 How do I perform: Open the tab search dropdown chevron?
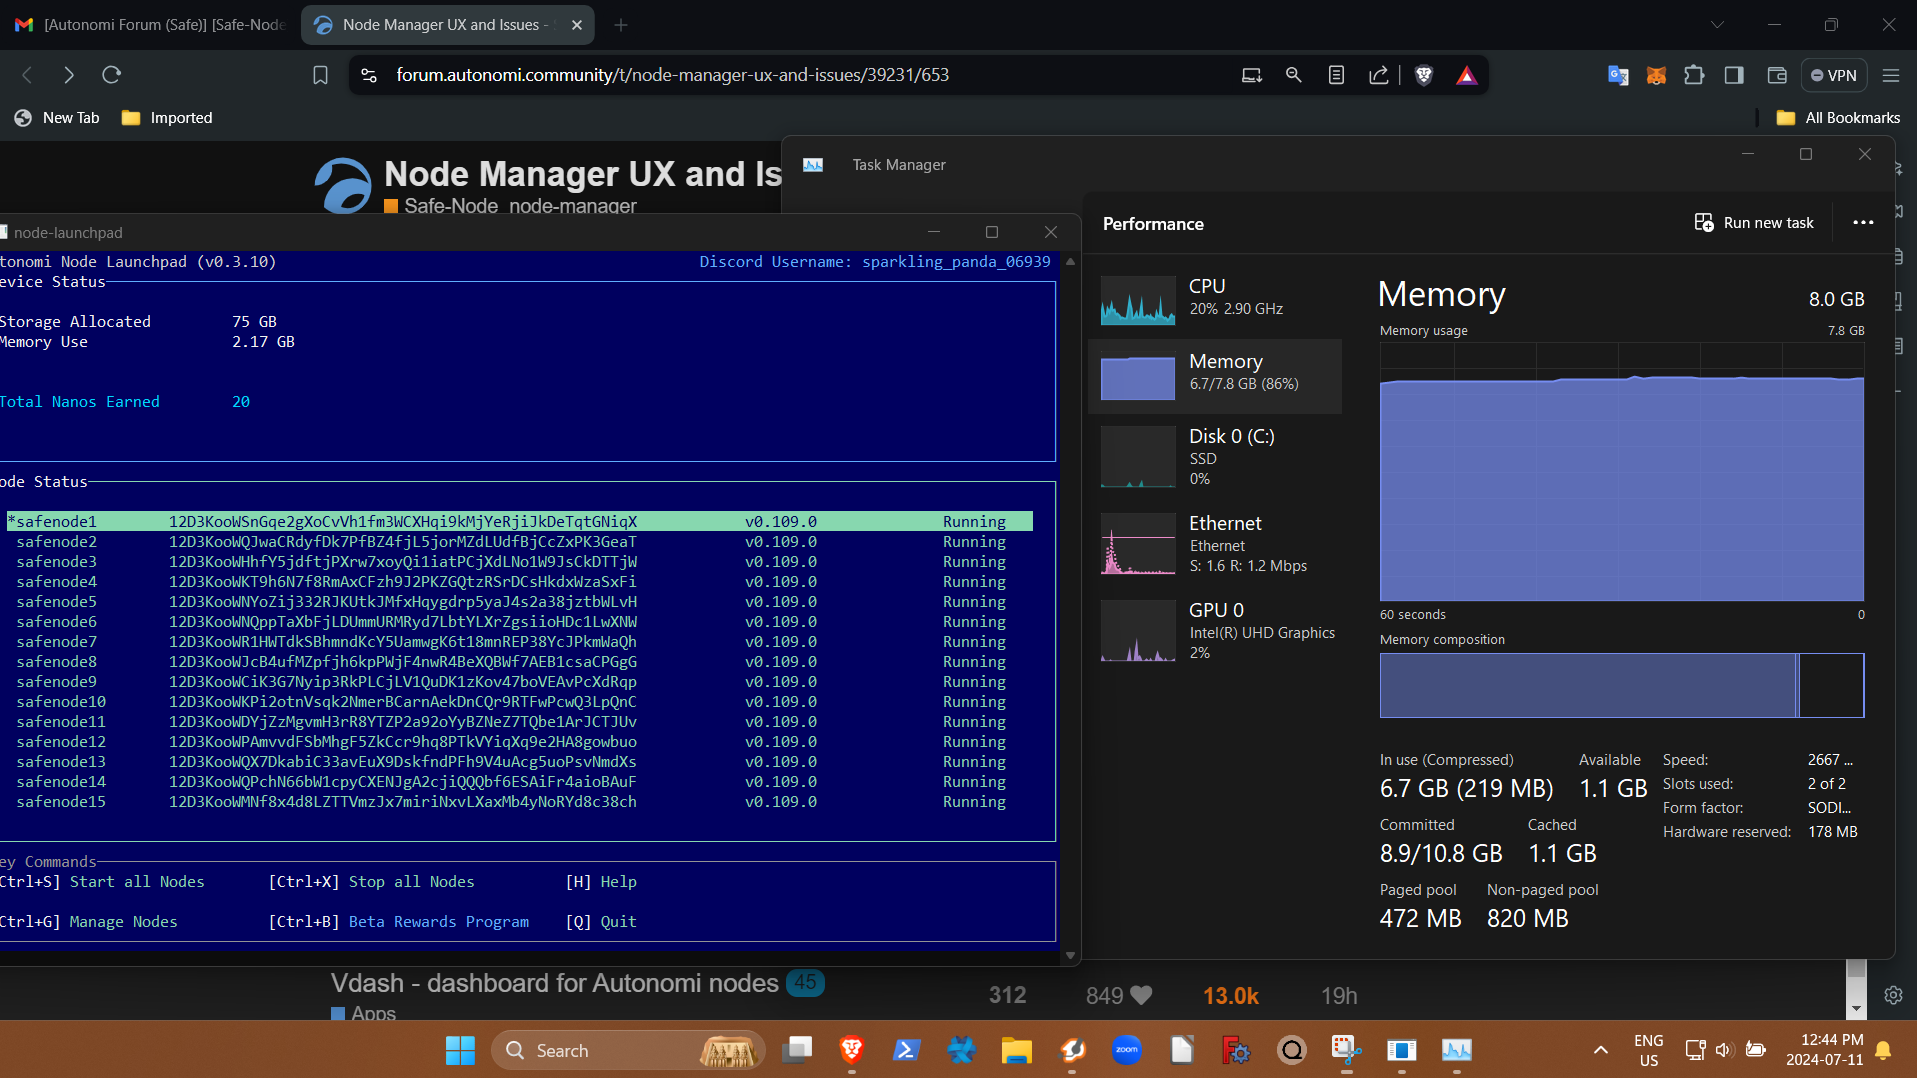click(x=1717, y=25)
